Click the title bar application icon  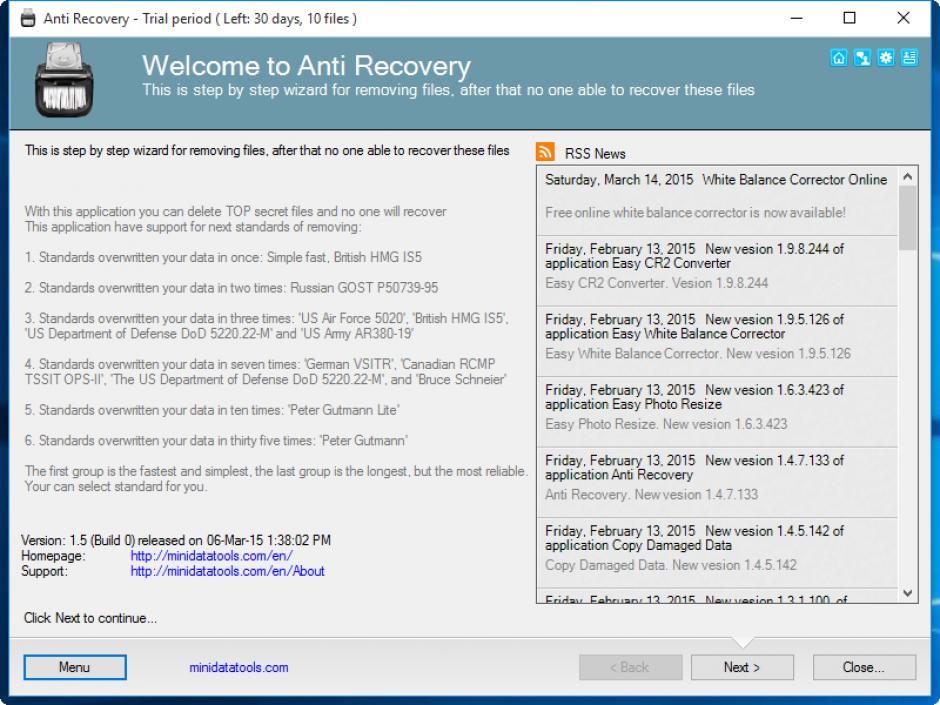coord(28,19)
